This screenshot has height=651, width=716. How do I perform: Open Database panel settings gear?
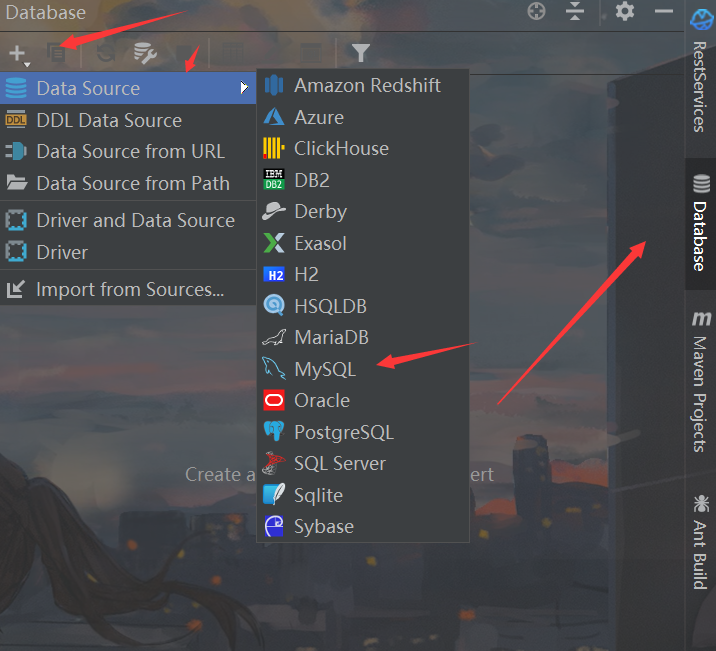pyautogui.click(x=624, y=11)
